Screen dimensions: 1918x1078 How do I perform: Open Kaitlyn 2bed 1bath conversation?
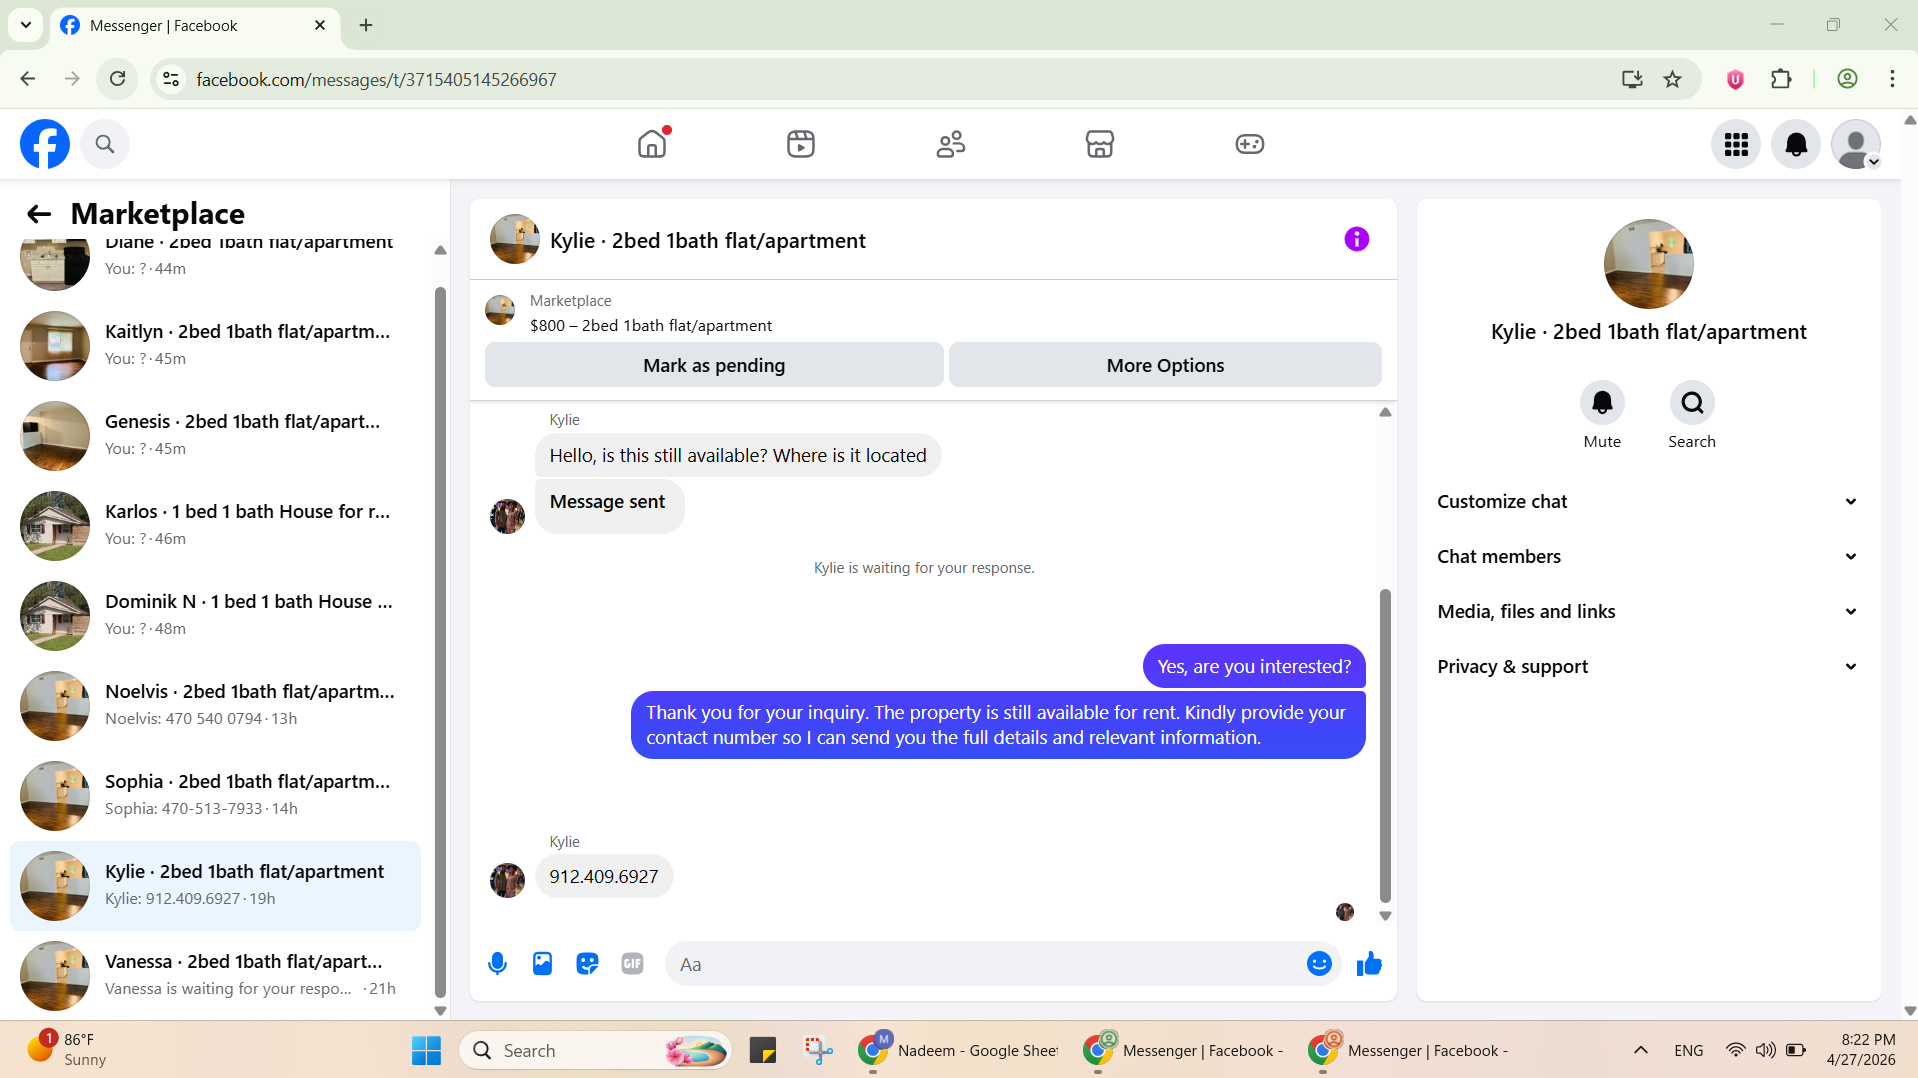point(215,345)
